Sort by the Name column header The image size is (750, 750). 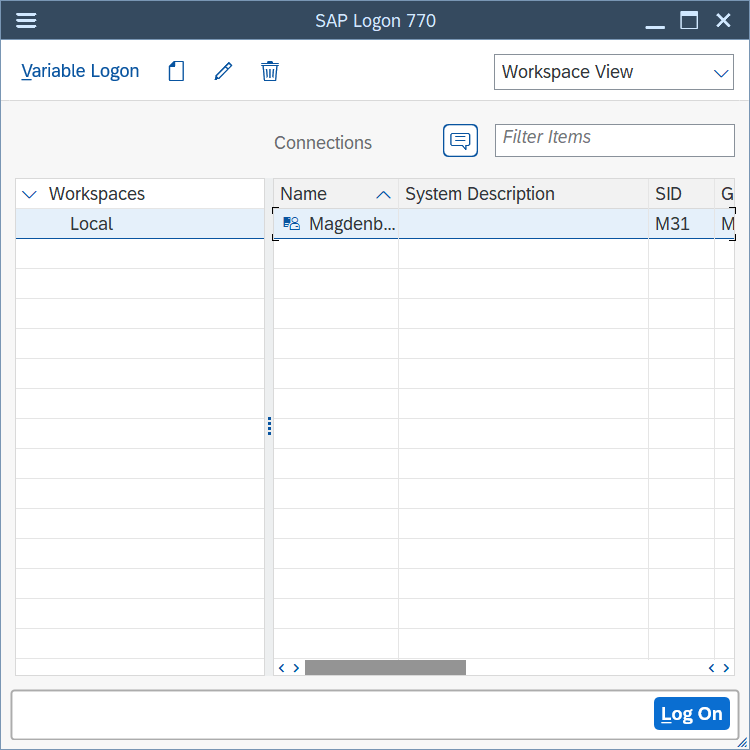point(336,194)
